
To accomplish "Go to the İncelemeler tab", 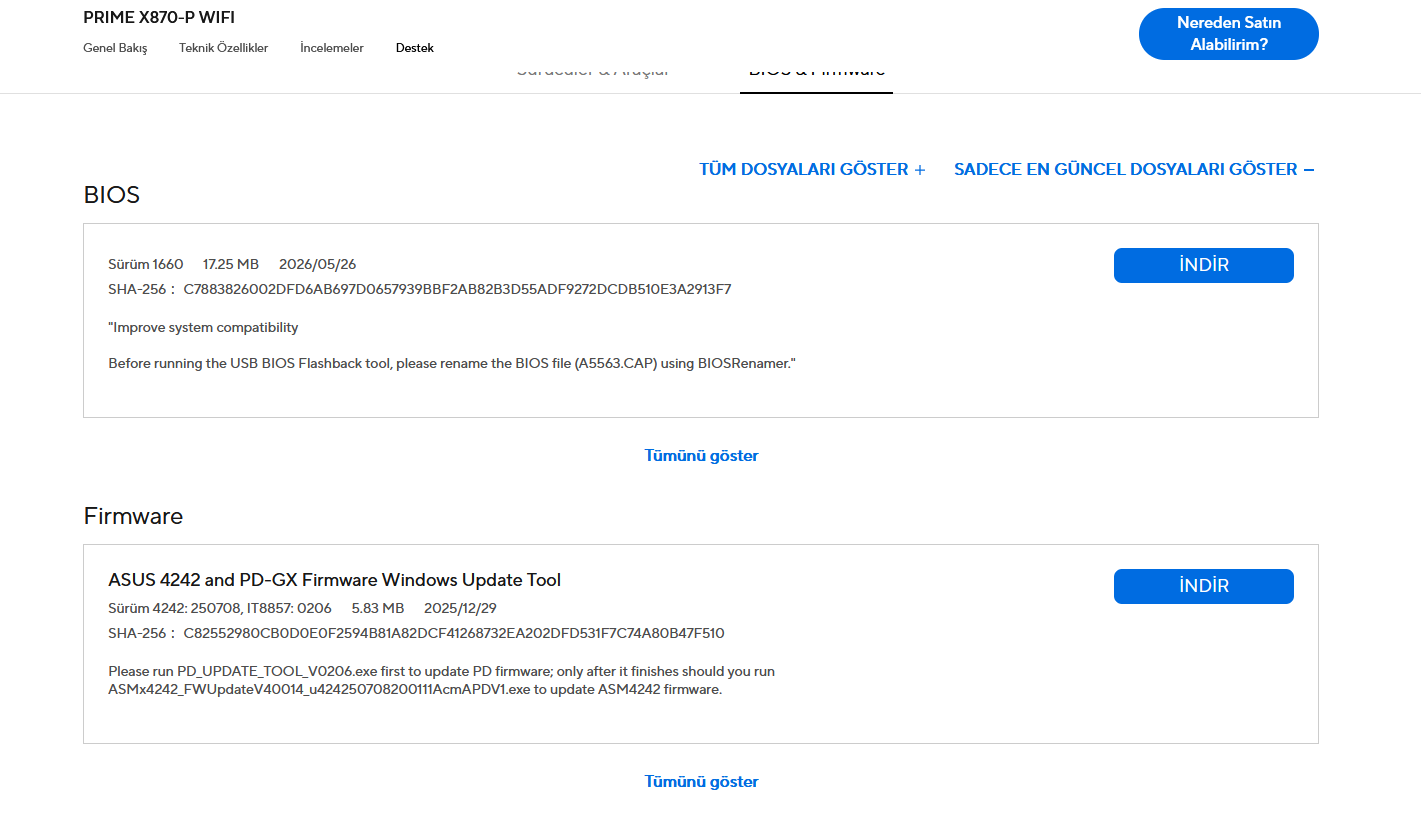I will pyautogui.click(x=332, y=48).
